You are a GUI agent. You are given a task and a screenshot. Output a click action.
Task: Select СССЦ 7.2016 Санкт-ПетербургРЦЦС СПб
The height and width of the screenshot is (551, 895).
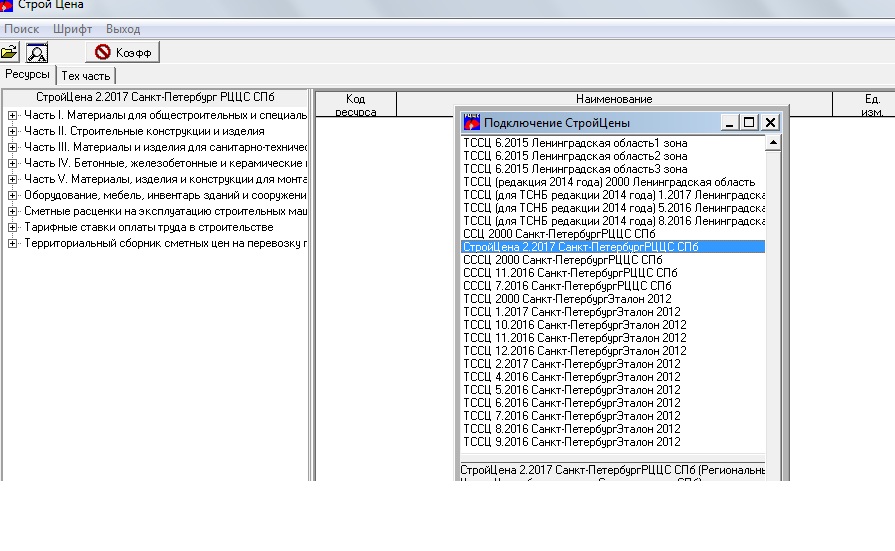(x=612, y=286)
